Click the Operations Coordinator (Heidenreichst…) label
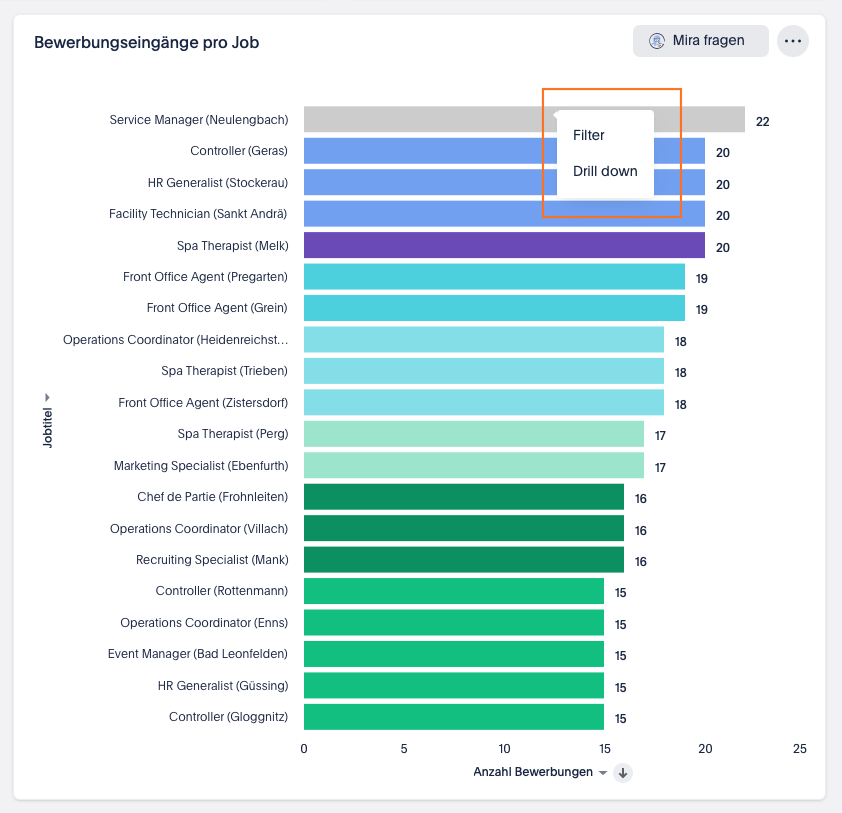 pos(175,340)
